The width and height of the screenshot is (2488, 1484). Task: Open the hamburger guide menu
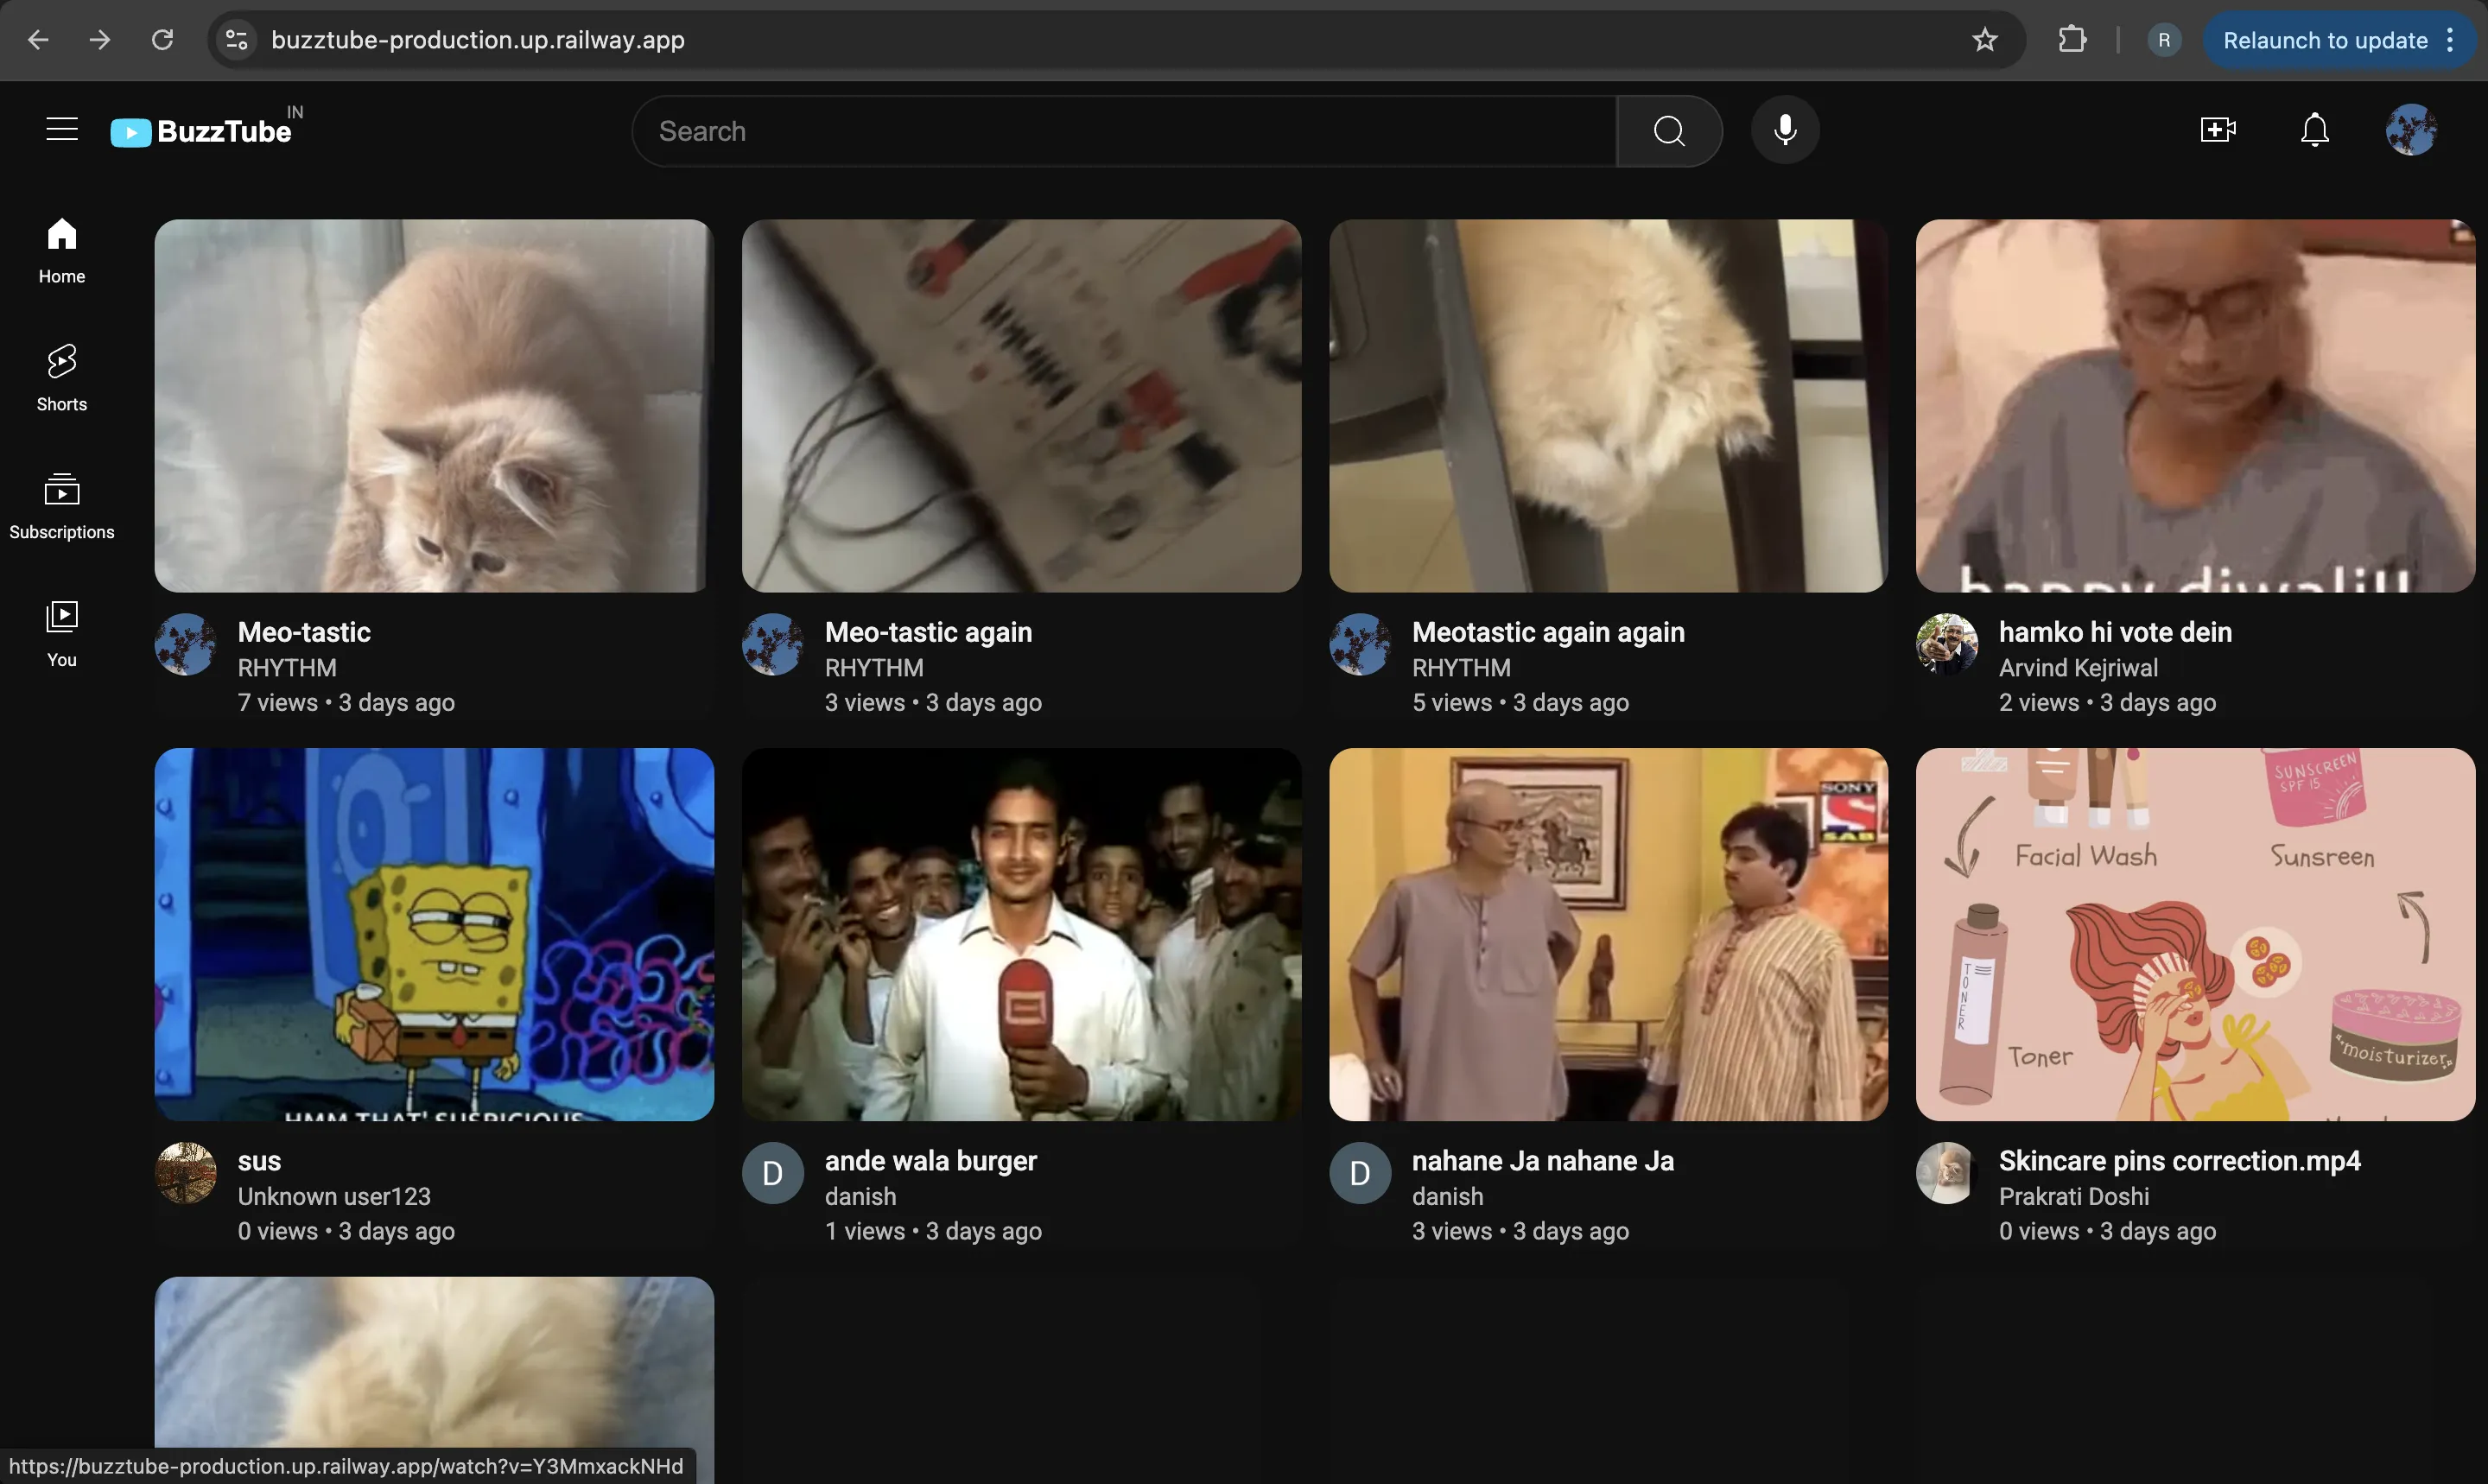[62, 130]
